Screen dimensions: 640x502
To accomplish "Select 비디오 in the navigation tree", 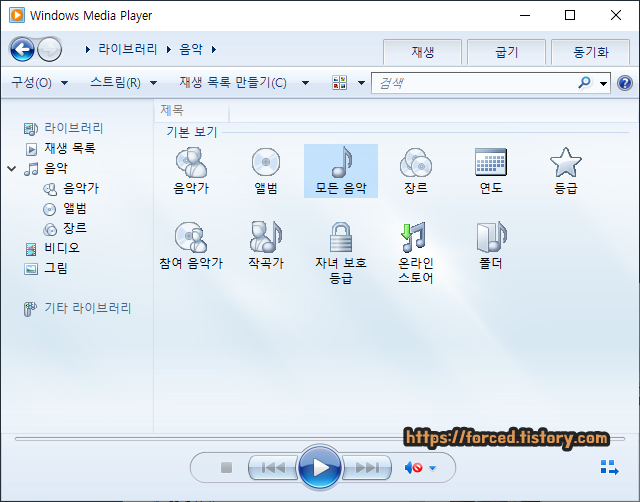I will 52,248.
